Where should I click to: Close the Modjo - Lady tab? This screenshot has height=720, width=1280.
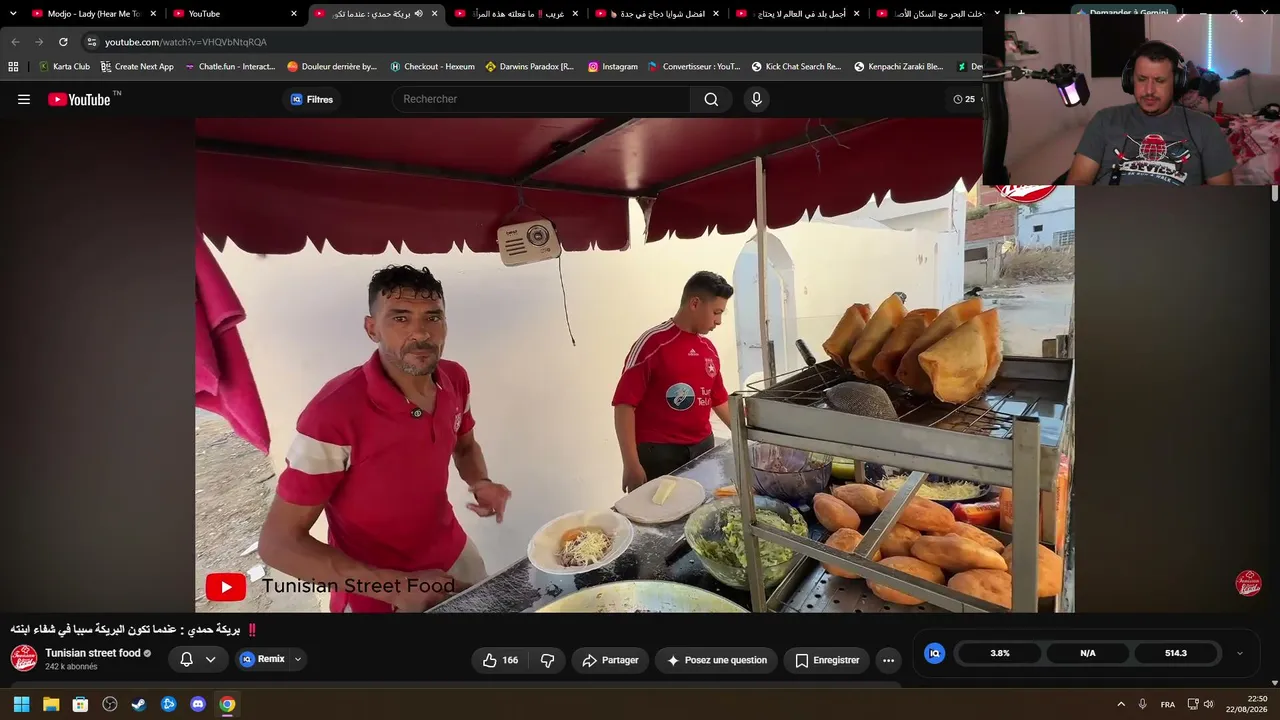(153, 14)
